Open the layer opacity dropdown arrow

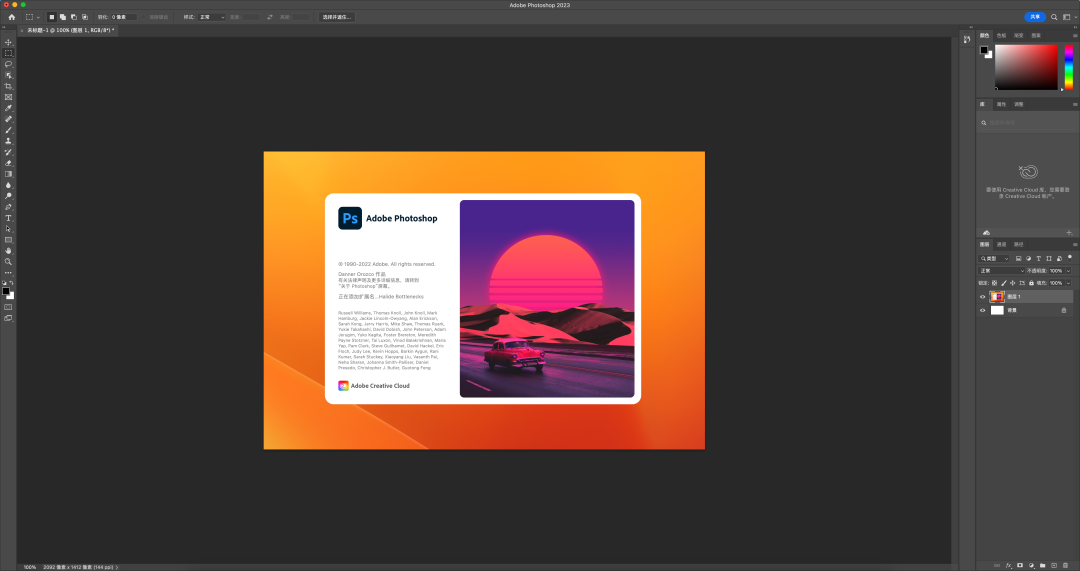tap(1069, 271)
